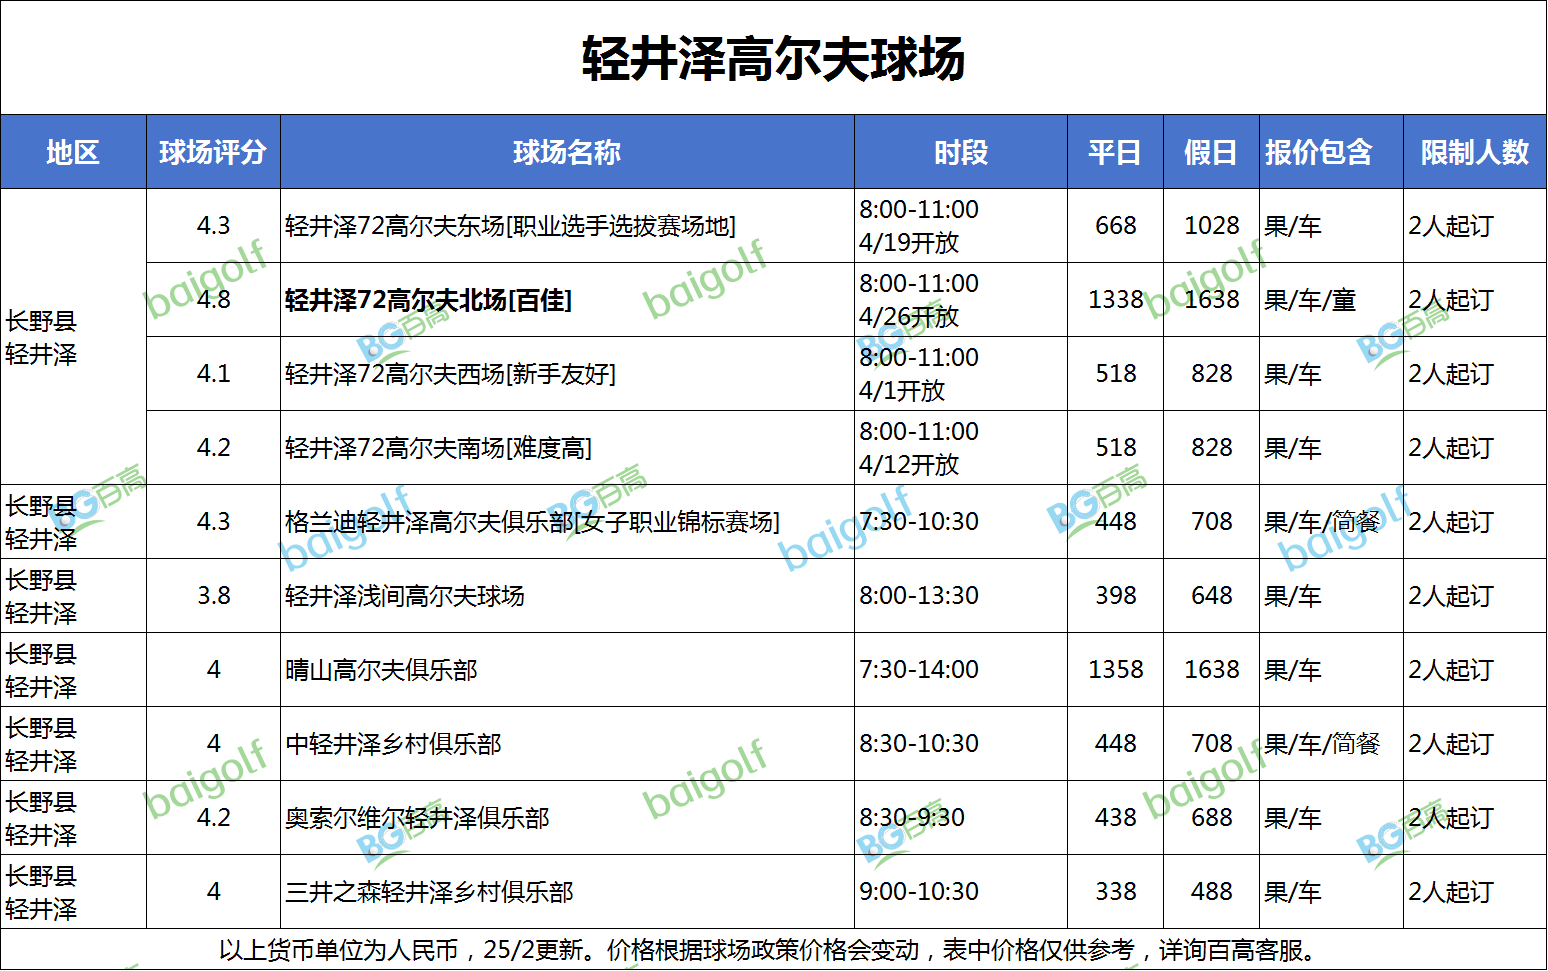Click the 轻井泽72高尔夫南场[难度高] cell
This screenshot has height=971, width=1548.
coord(438,448)
